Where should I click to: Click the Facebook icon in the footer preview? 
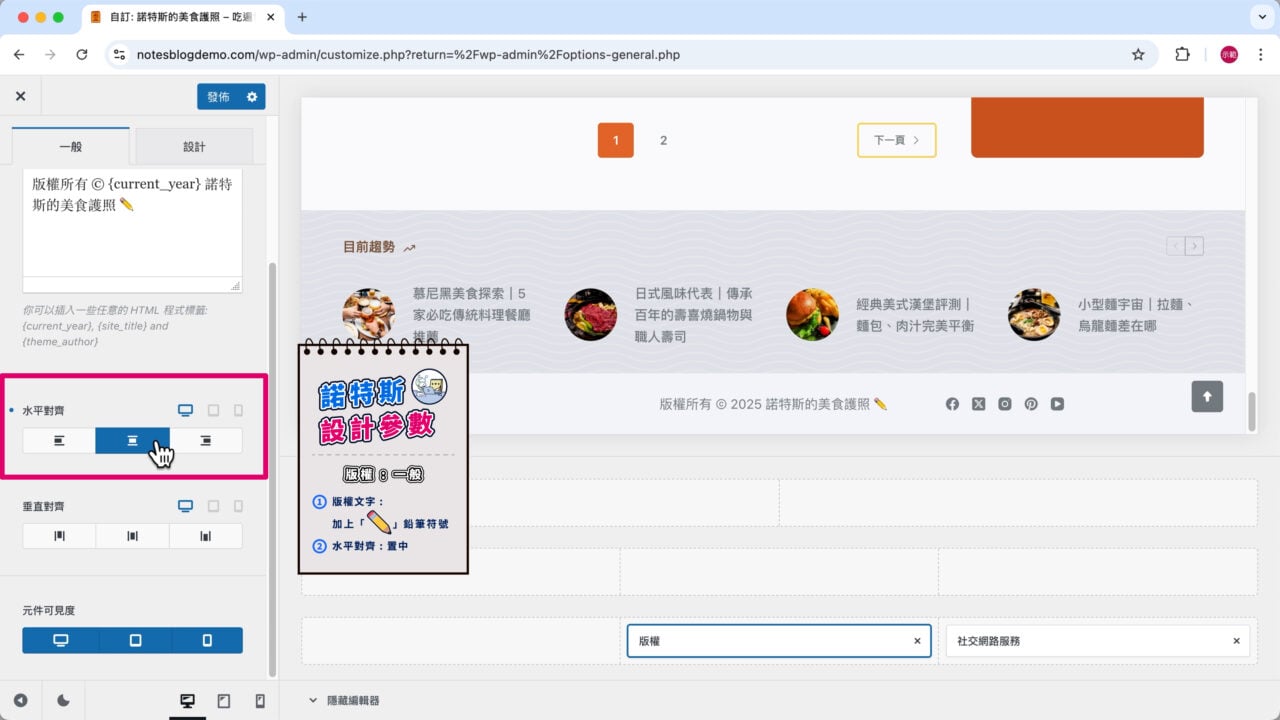952,404
